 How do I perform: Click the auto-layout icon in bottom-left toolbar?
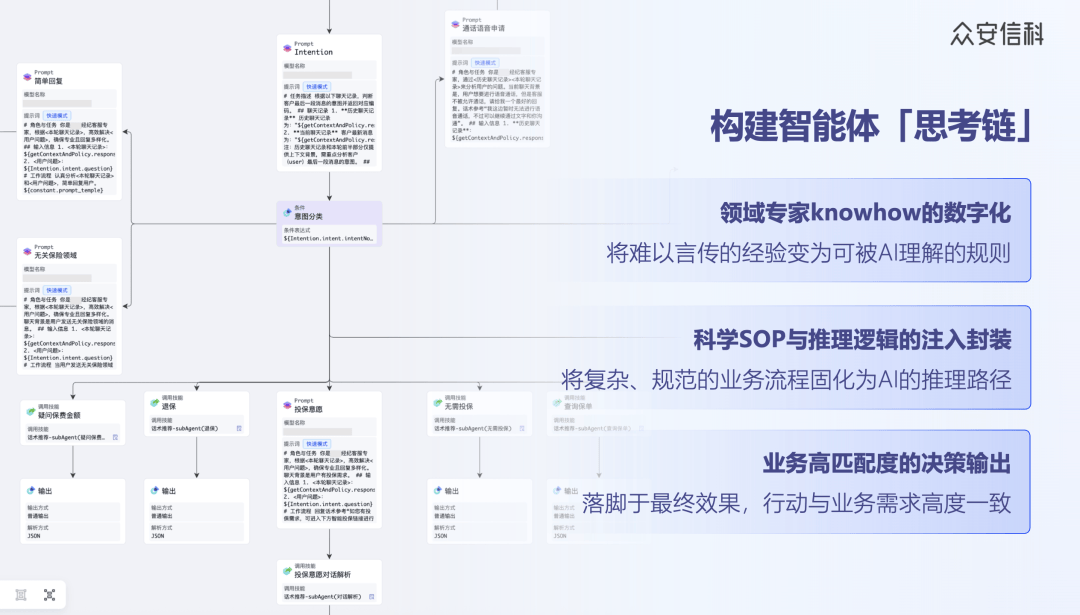21,594
